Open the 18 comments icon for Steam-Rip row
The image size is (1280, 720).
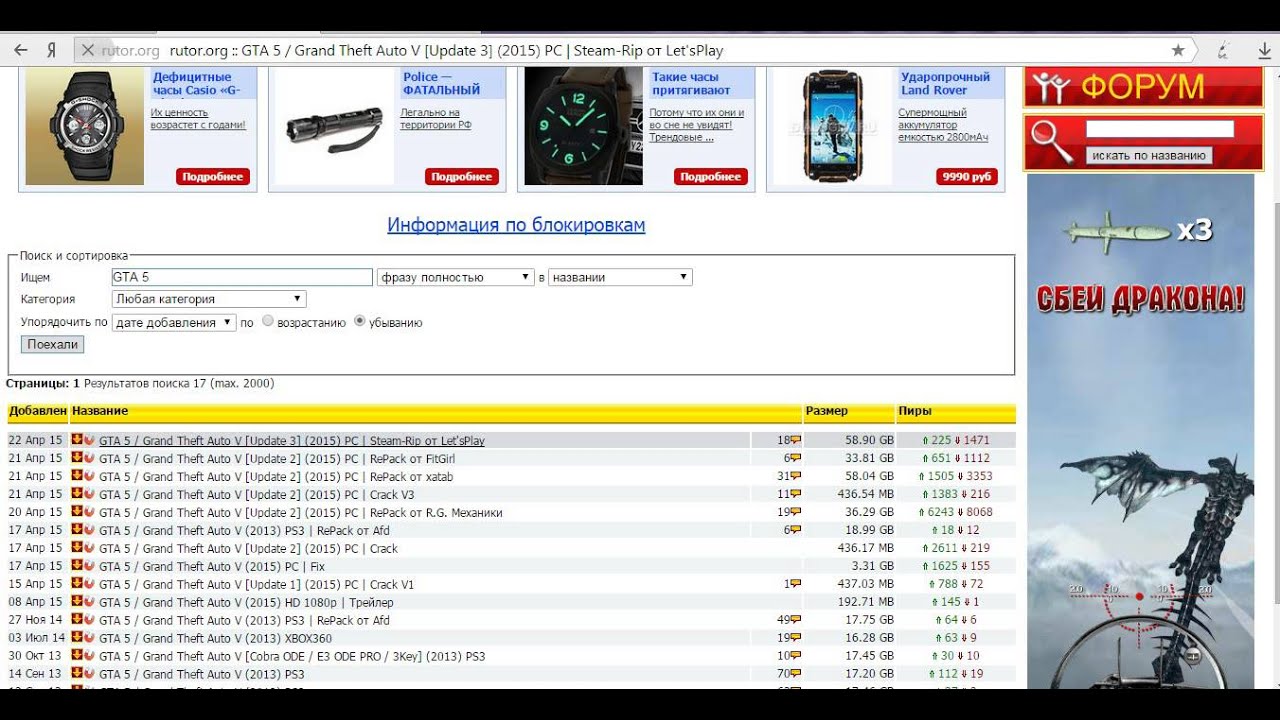click(x=795, y=441)
